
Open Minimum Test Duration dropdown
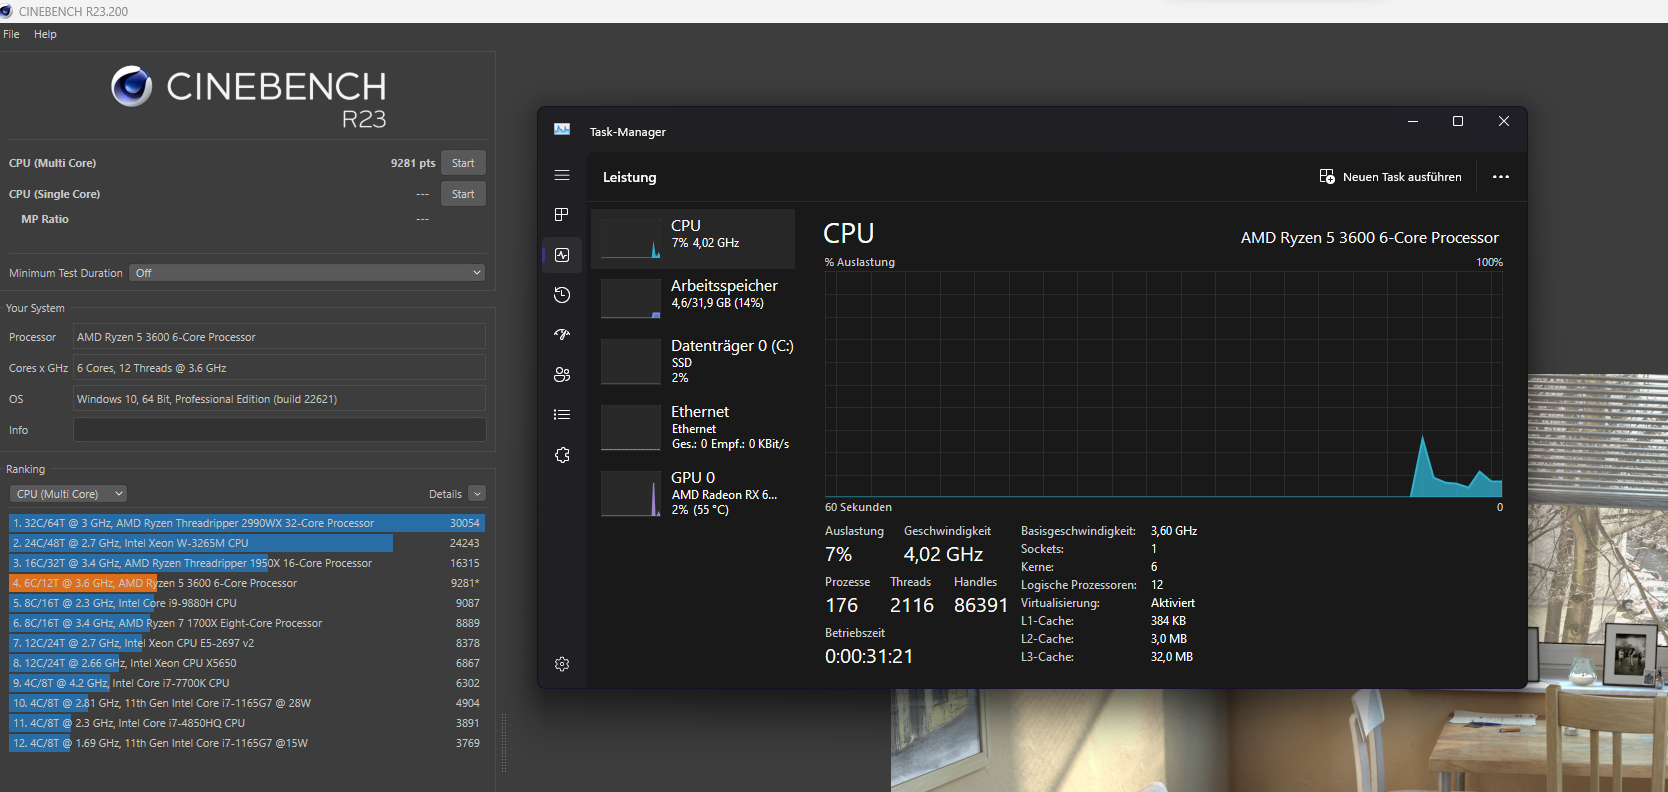point(307,273)
